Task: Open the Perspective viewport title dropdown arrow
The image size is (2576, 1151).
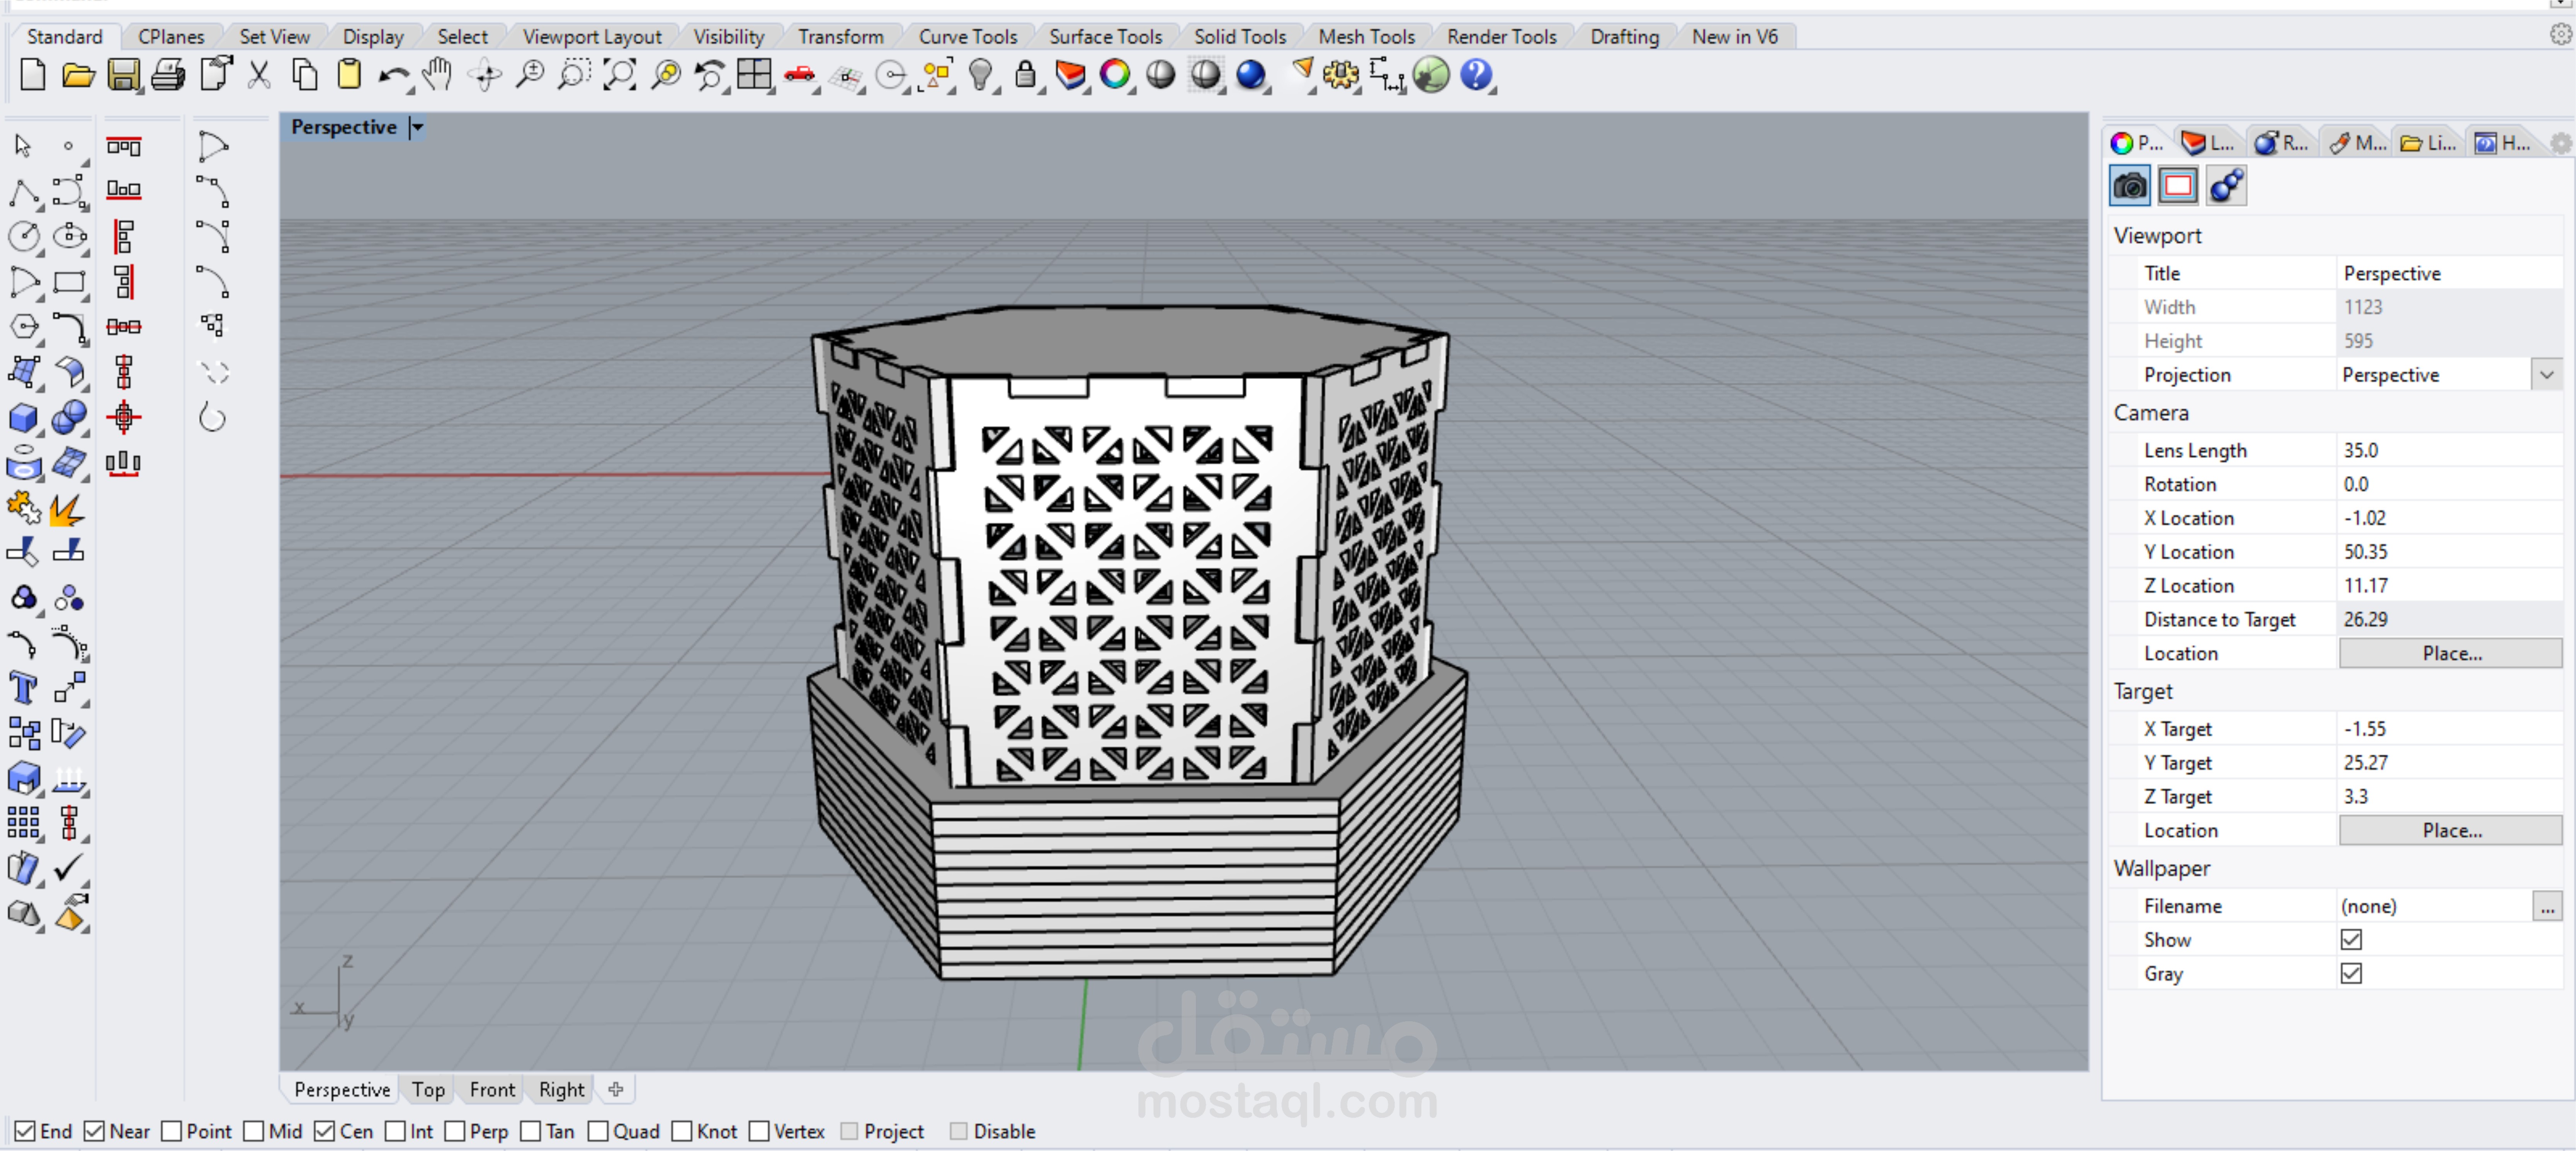Action: pos(418,127)
